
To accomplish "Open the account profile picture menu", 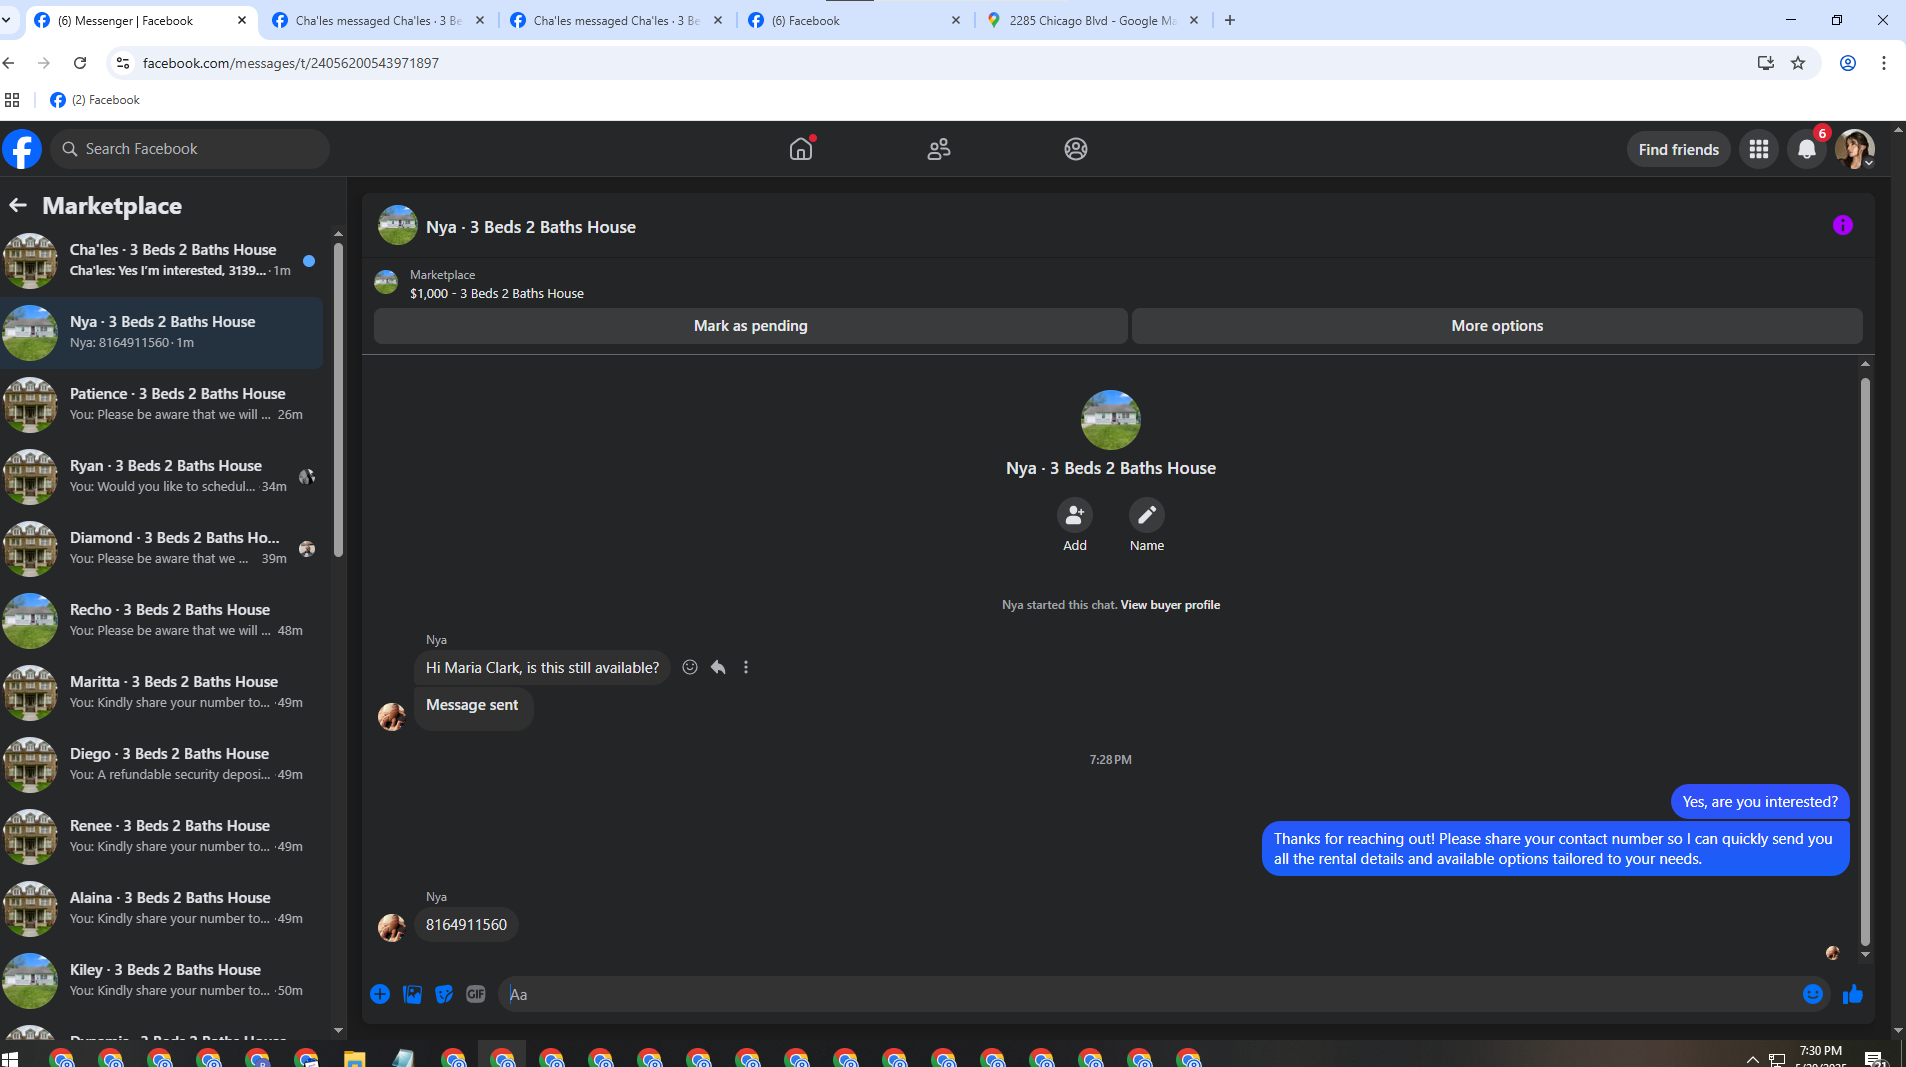I will tap(1855, 149).
